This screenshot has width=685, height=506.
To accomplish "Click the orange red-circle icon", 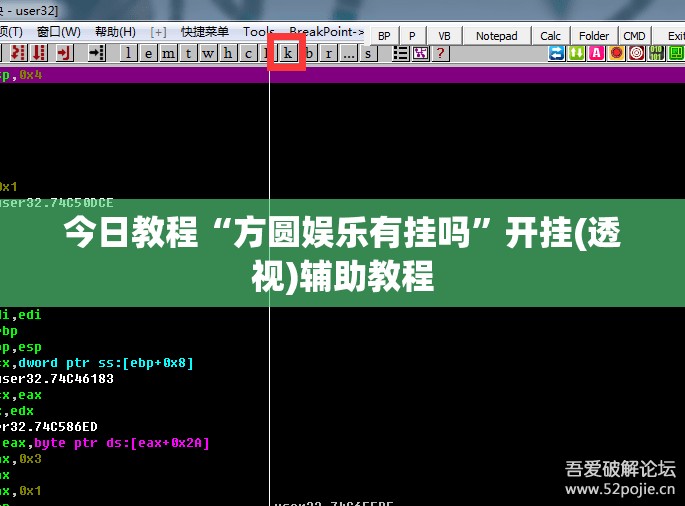I will [x=617, y=53].
